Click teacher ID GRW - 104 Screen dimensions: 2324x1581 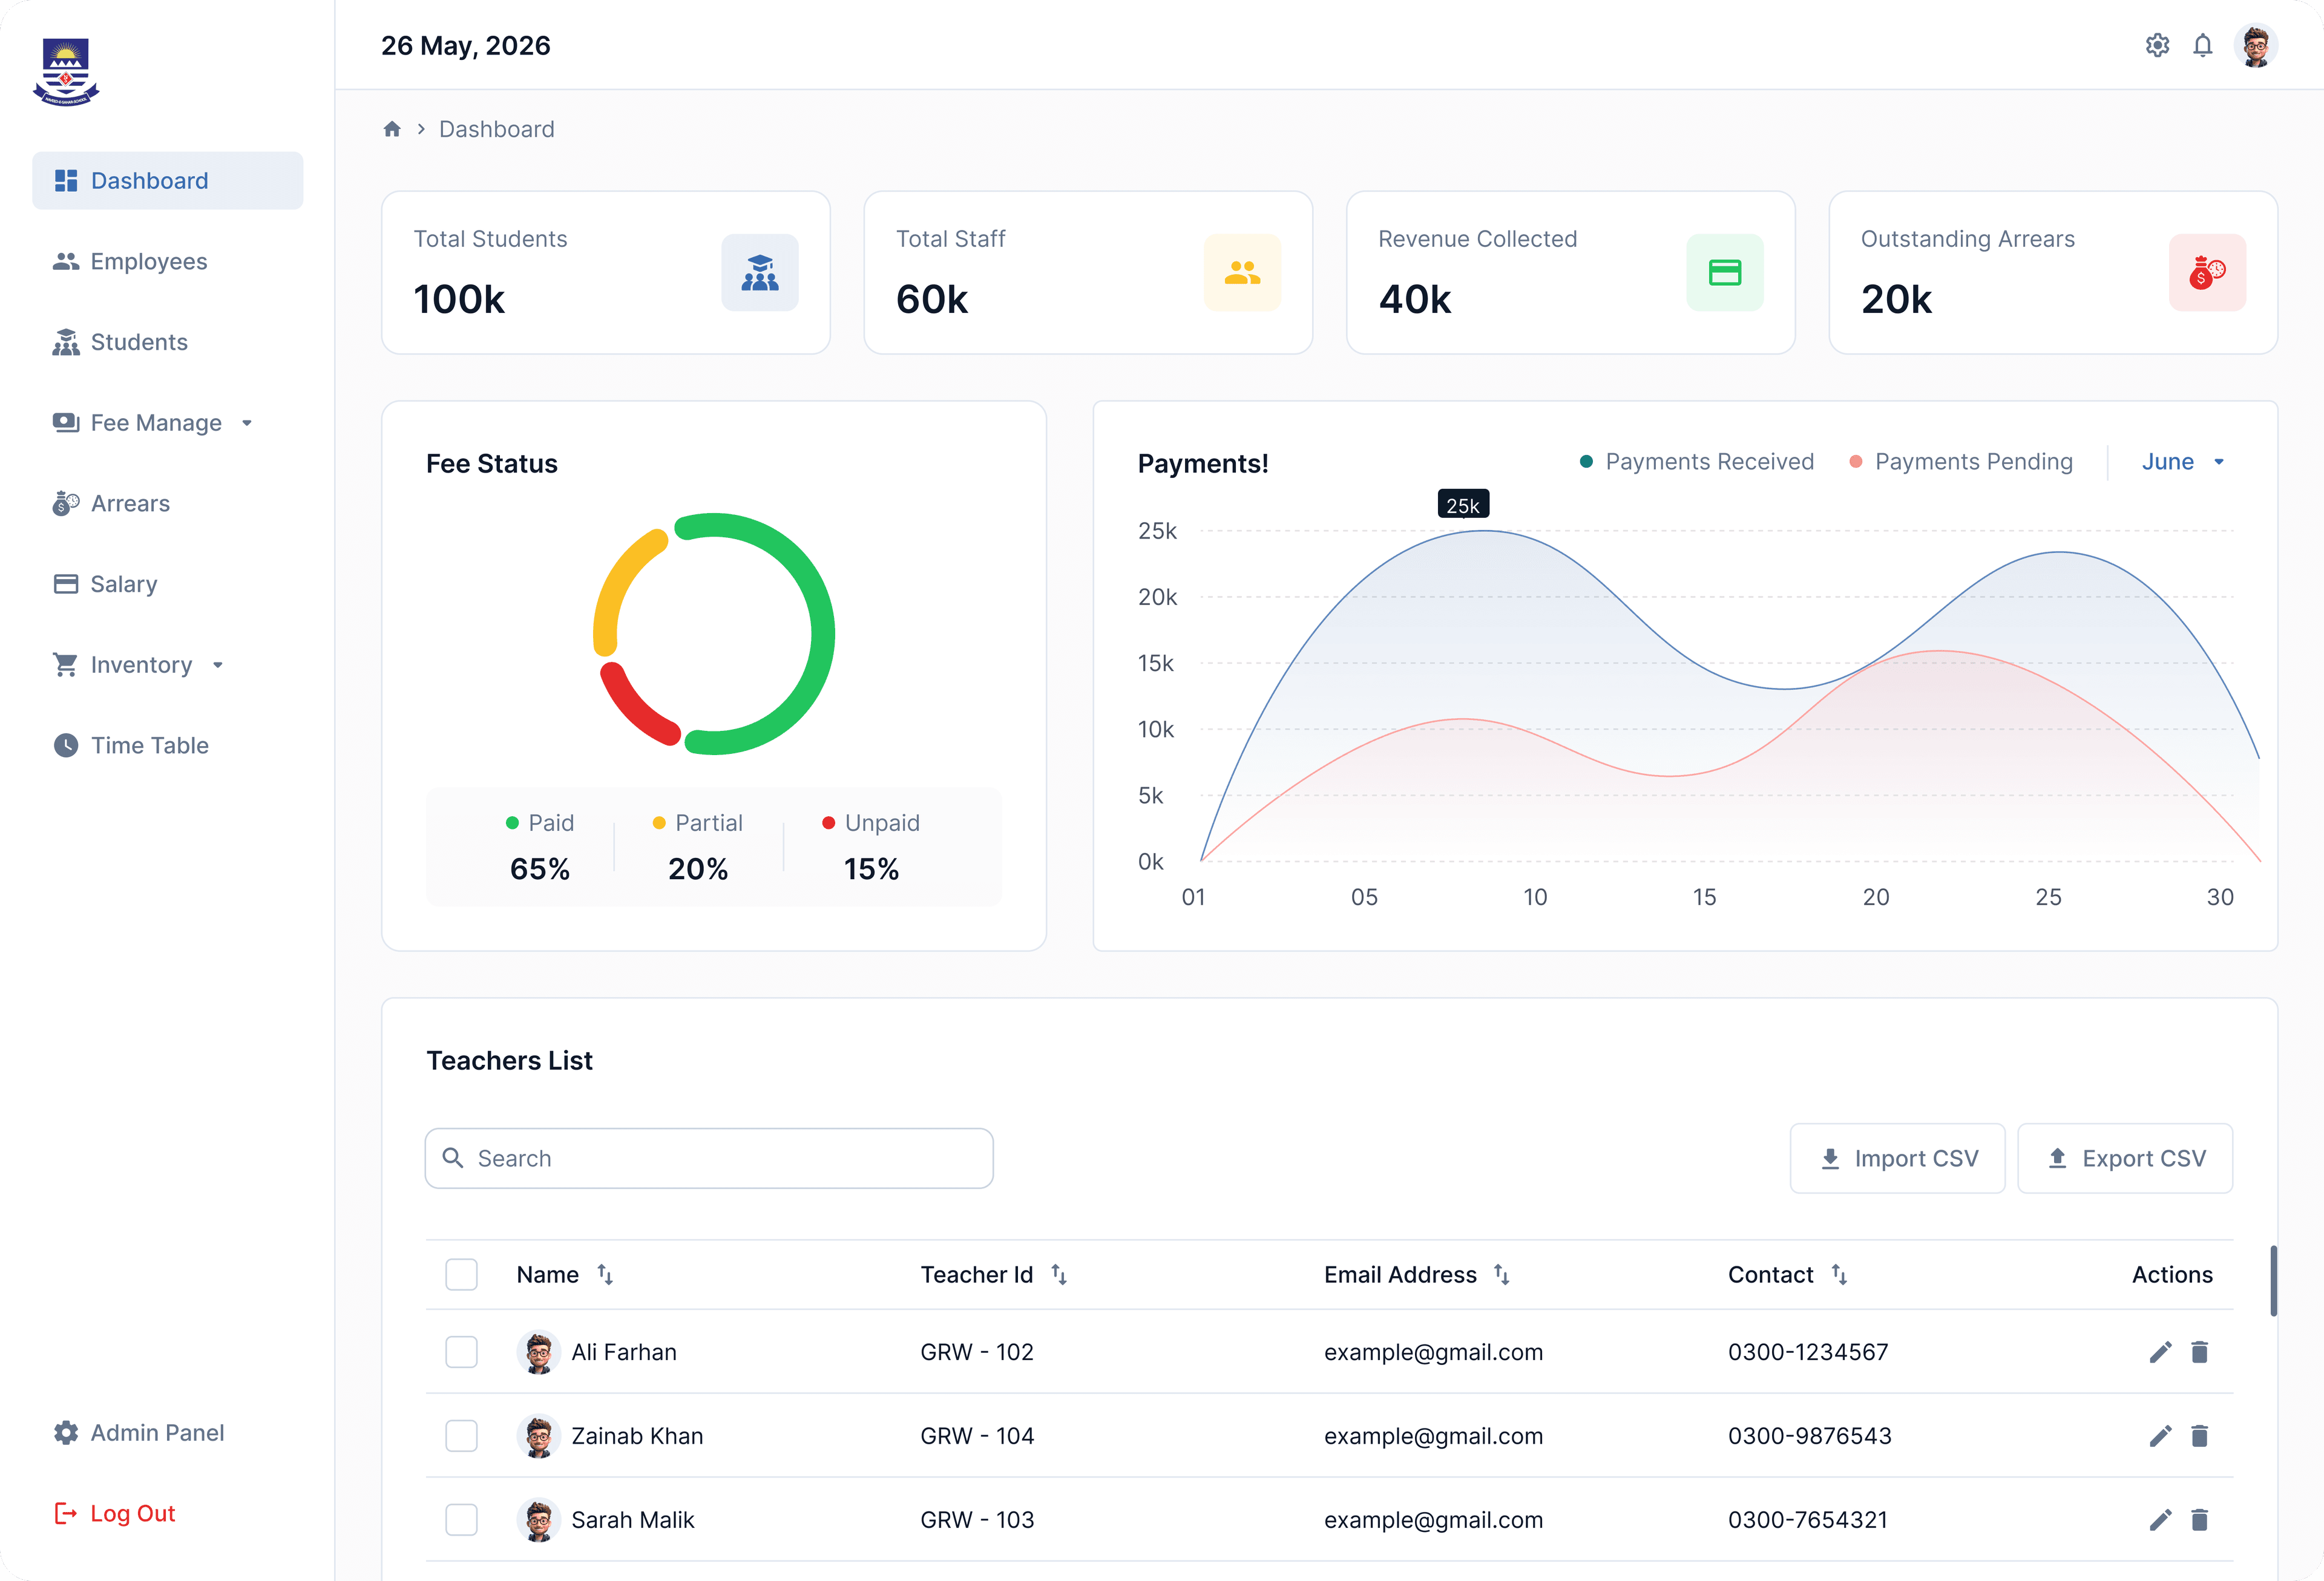pyautogui.click(x=976, y=1436)
